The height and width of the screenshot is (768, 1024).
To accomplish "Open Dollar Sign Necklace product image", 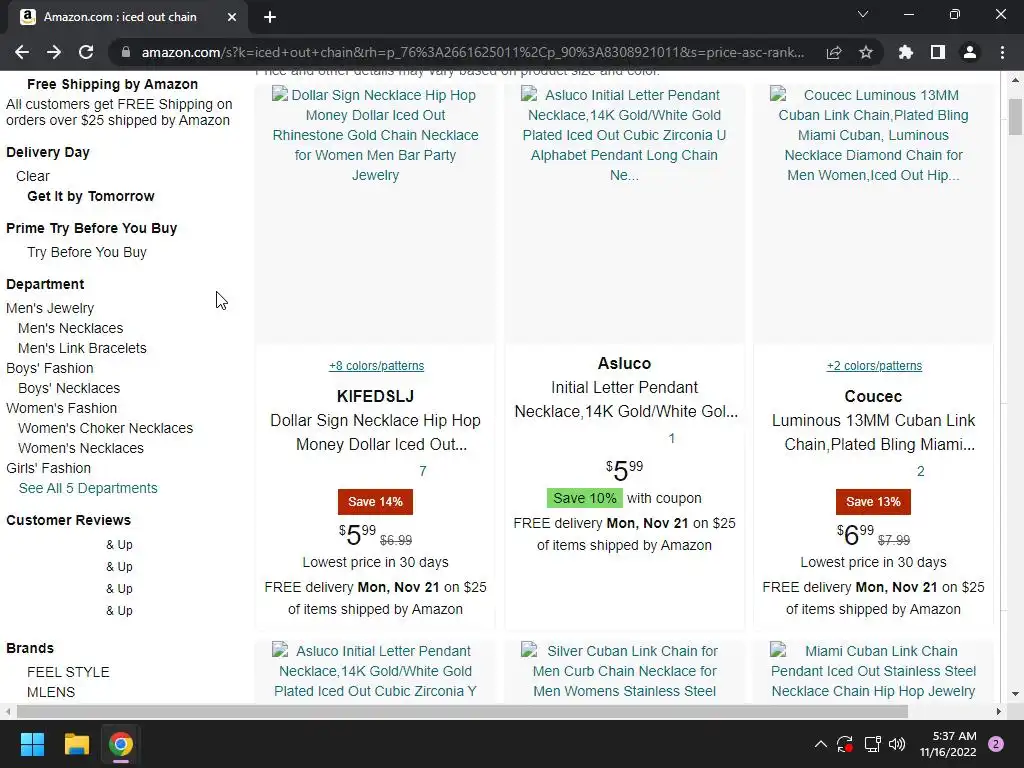I will tap(376, 213).
